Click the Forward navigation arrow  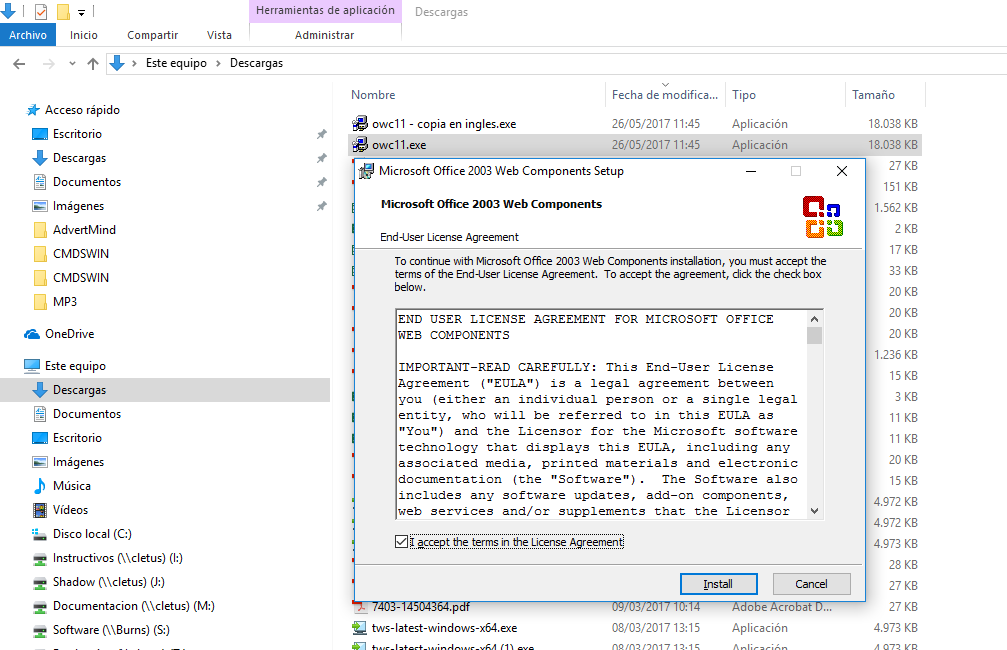[x=48, y=64]
